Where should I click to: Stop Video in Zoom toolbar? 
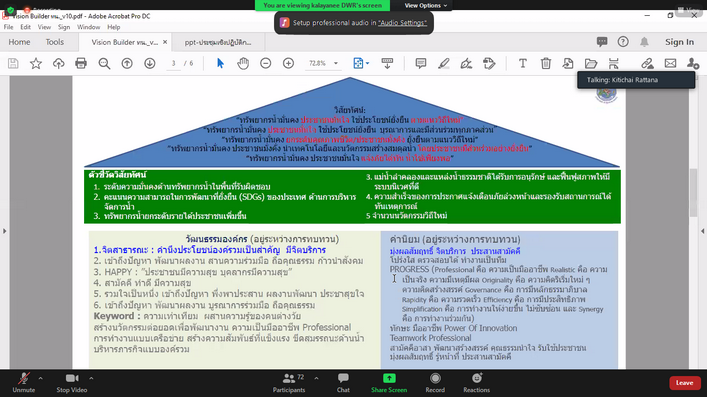72,383
